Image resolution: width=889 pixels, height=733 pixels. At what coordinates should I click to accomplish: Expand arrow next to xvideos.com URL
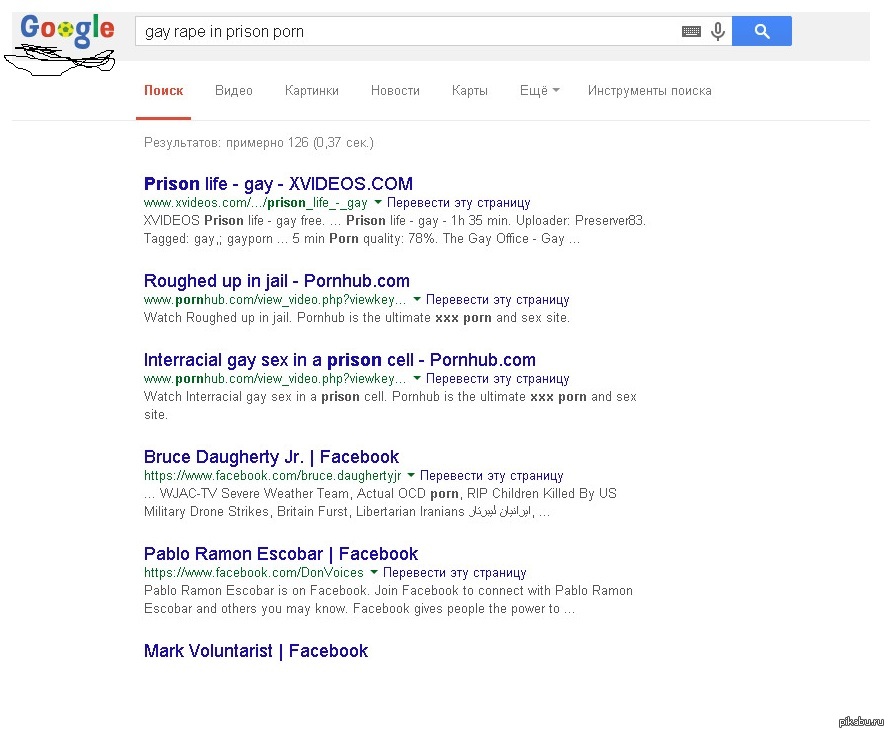pyautogui.click(x=378, y=202)
